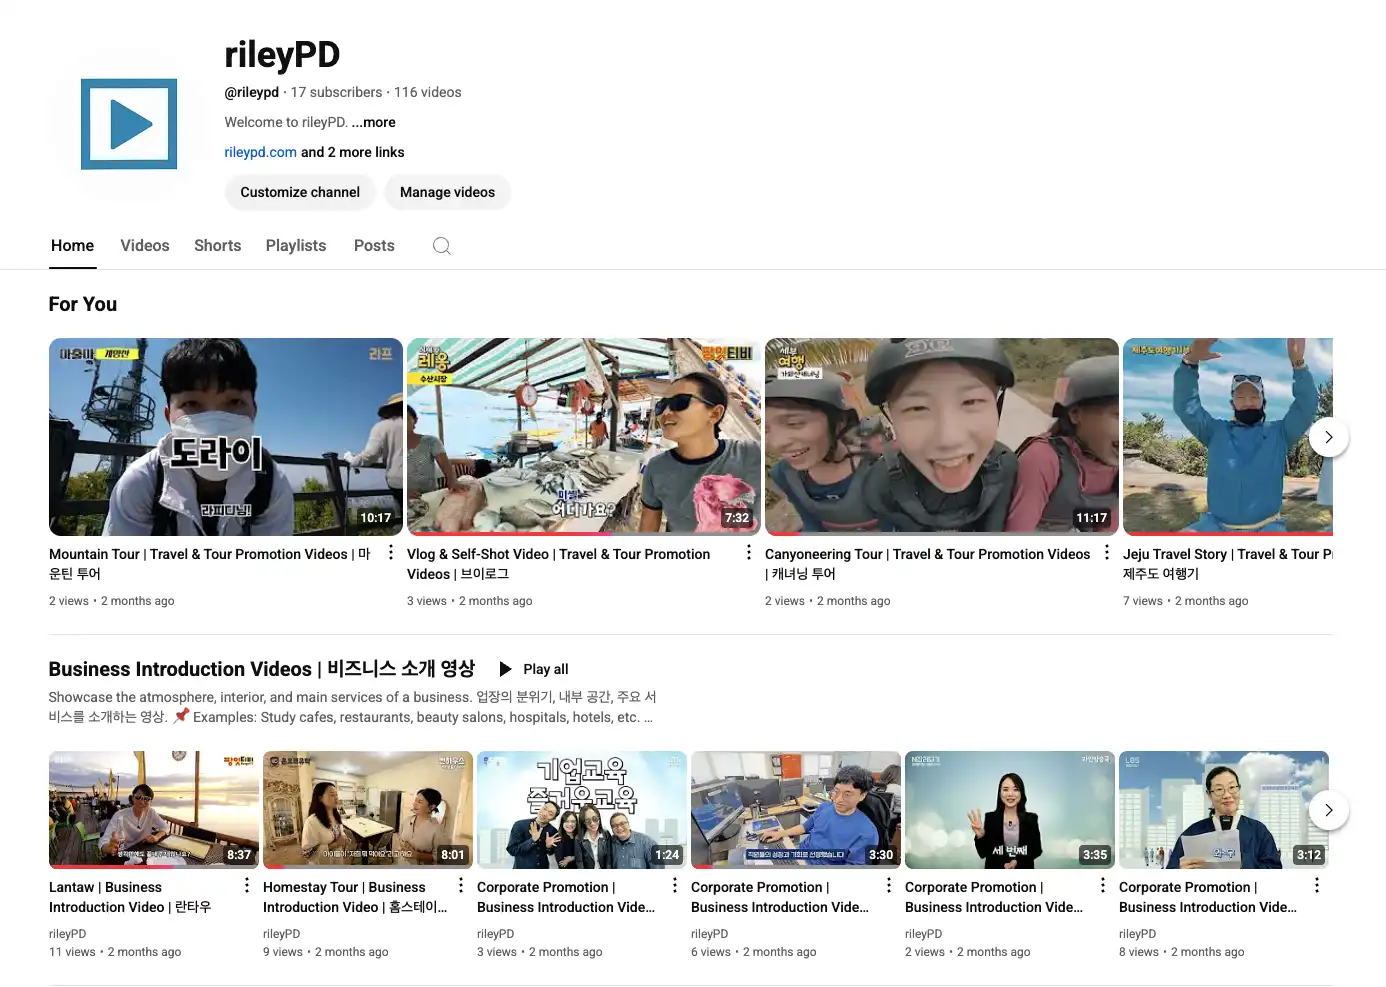This screenshot has height=987, width=1386.
Task: Click the Customize channel button
Action: click(300, 192)
